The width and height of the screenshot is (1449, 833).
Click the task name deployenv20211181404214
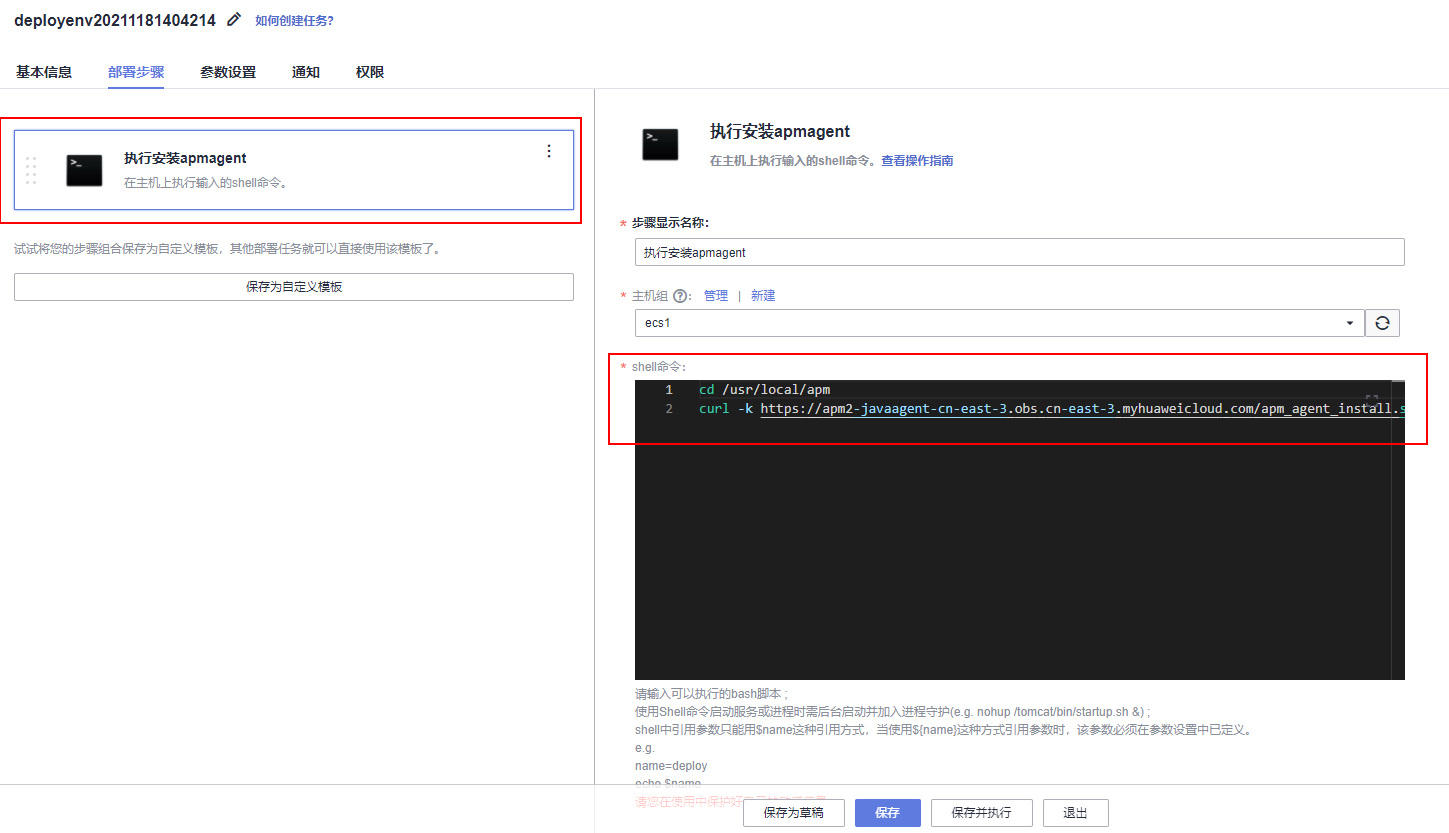point(115,19)
